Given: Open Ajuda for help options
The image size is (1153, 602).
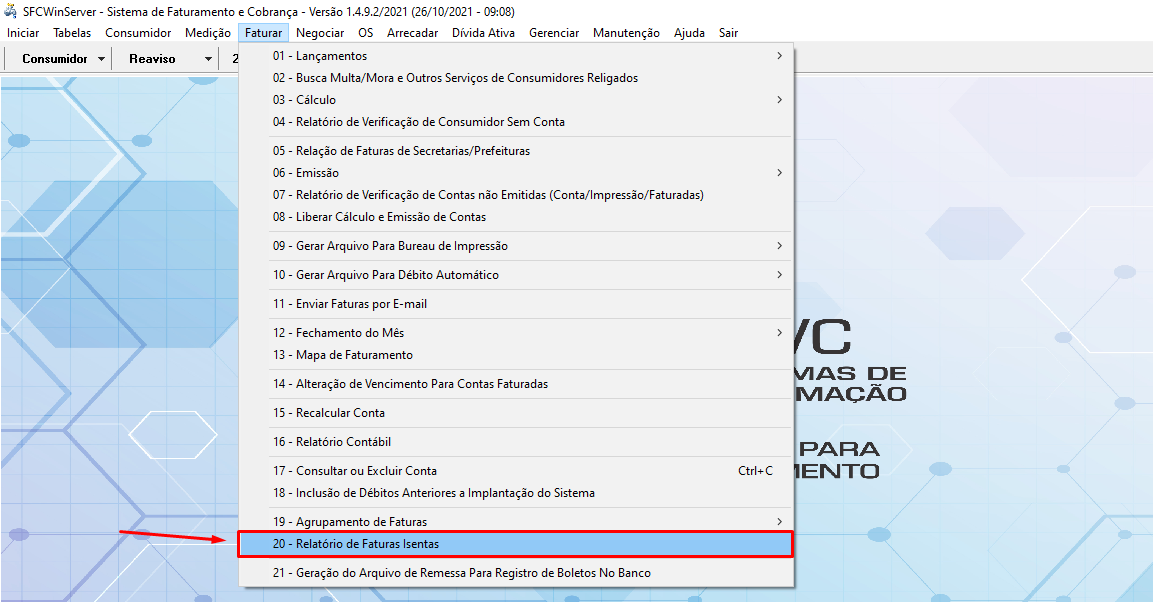Looking at the screenshot, I should pyautogui.click(x=689, y=32).
